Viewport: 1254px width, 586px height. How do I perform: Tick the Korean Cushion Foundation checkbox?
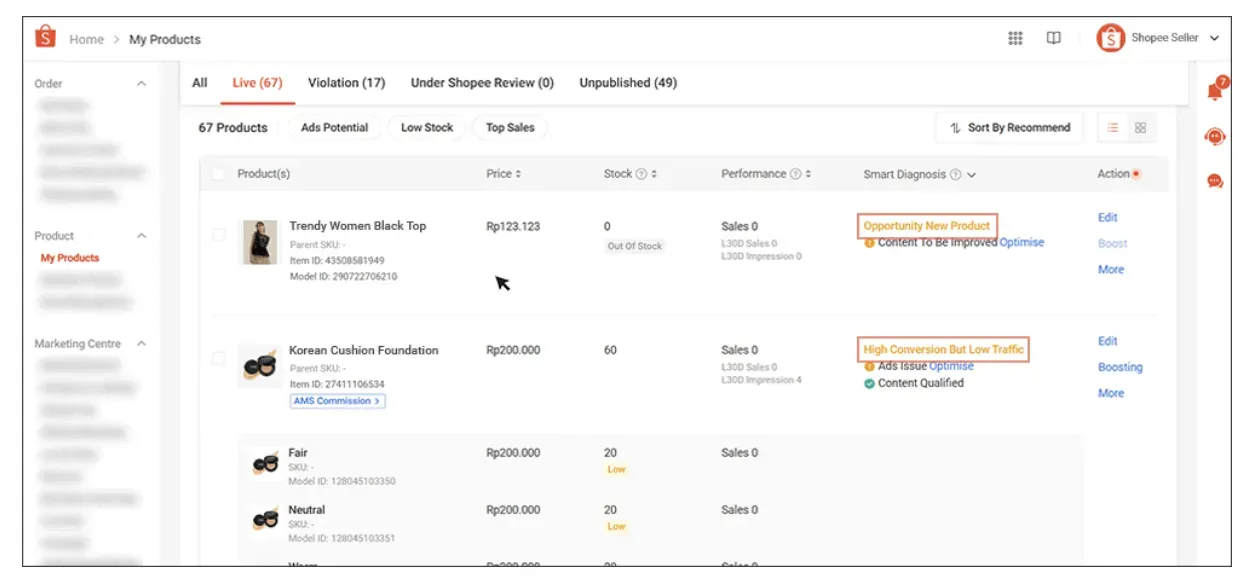pyautogui.click(x=218, y=358)
